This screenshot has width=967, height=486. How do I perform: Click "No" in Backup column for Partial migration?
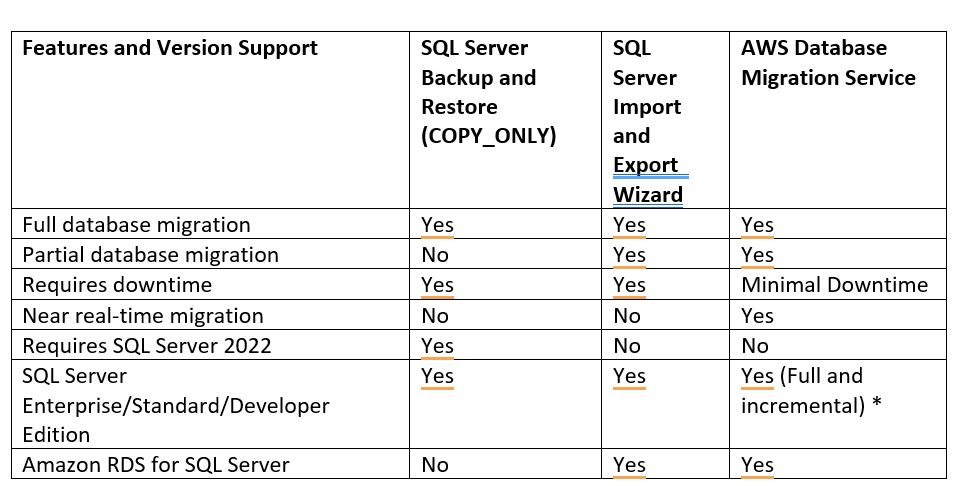pyautogui.click(x=435, y=255)
